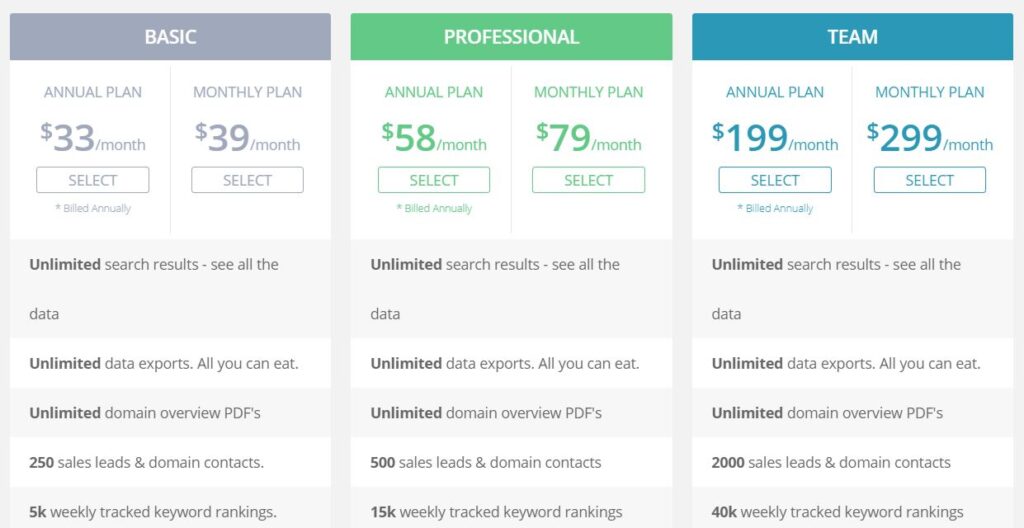Select the Team monthly plan
Image resolution: width=1024 pixels, height=528 pixels.
click(929, 180)
